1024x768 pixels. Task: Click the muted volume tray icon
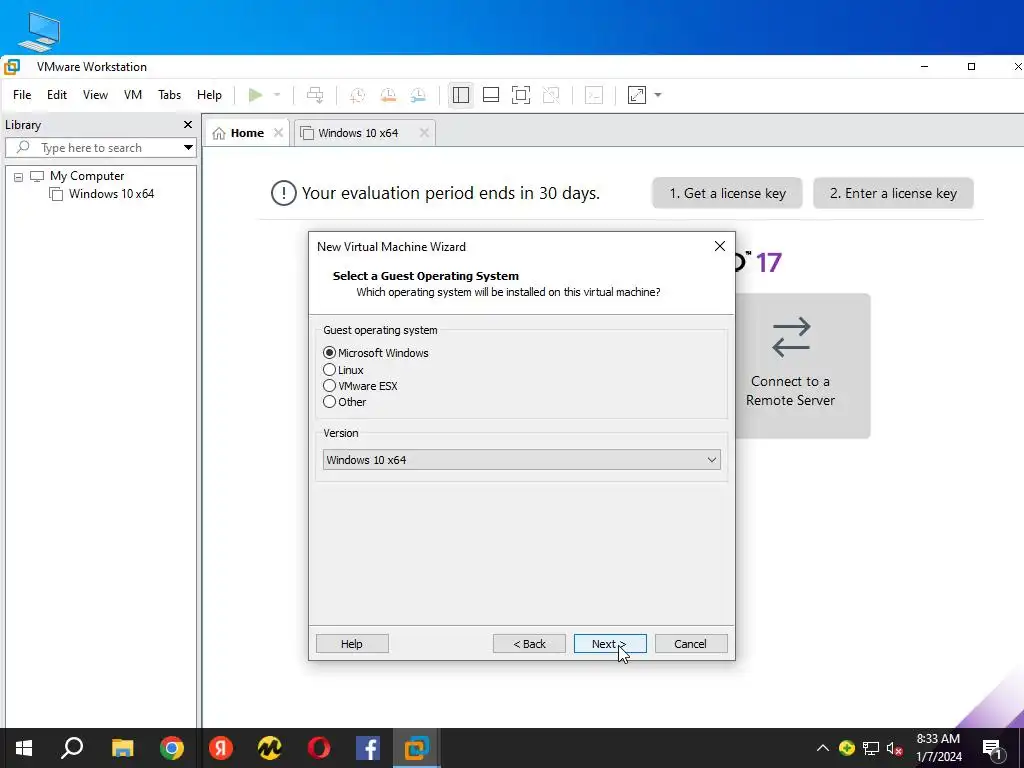click(x=894, y=748)
